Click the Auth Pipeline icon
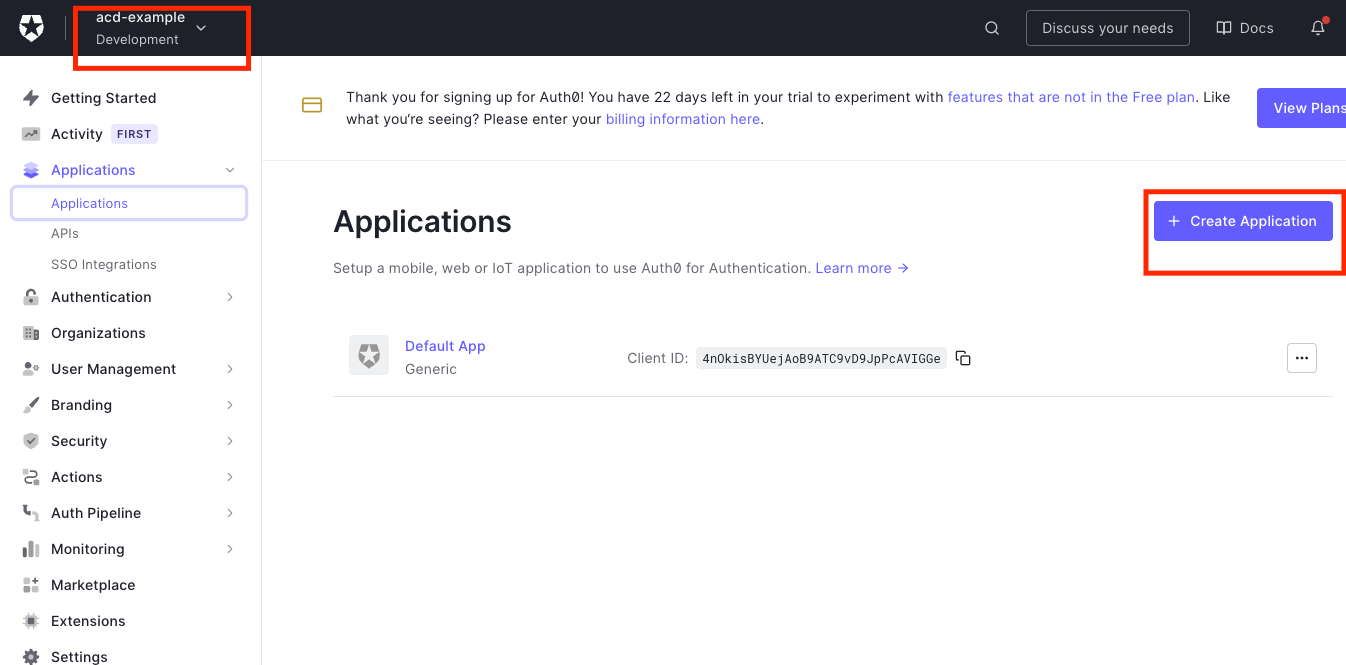 click(31, 513)
